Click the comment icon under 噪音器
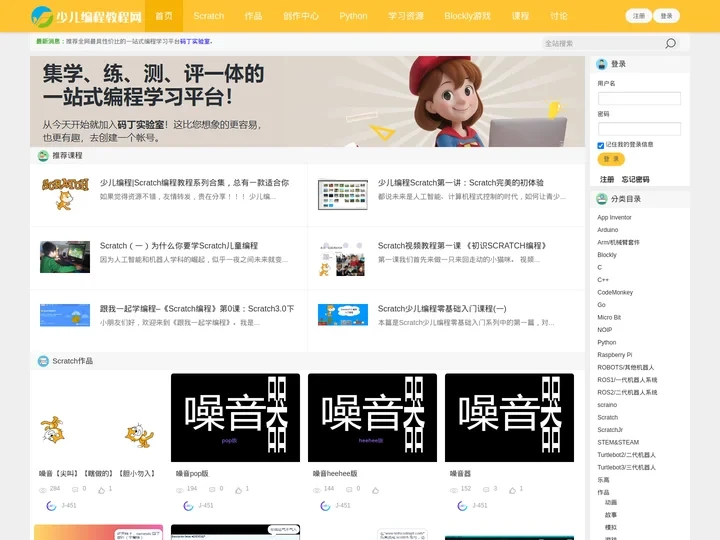 (486, 489)
